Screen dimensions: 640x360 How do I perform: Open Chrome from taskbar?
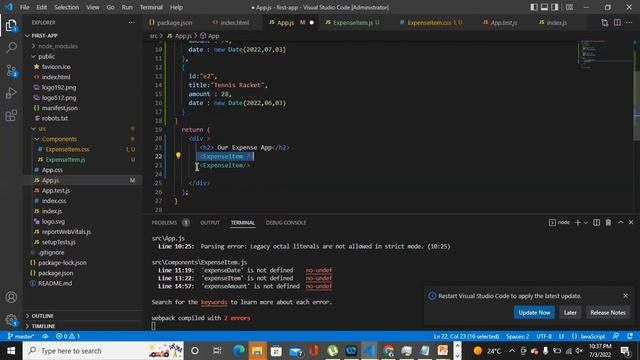point(388,351)
